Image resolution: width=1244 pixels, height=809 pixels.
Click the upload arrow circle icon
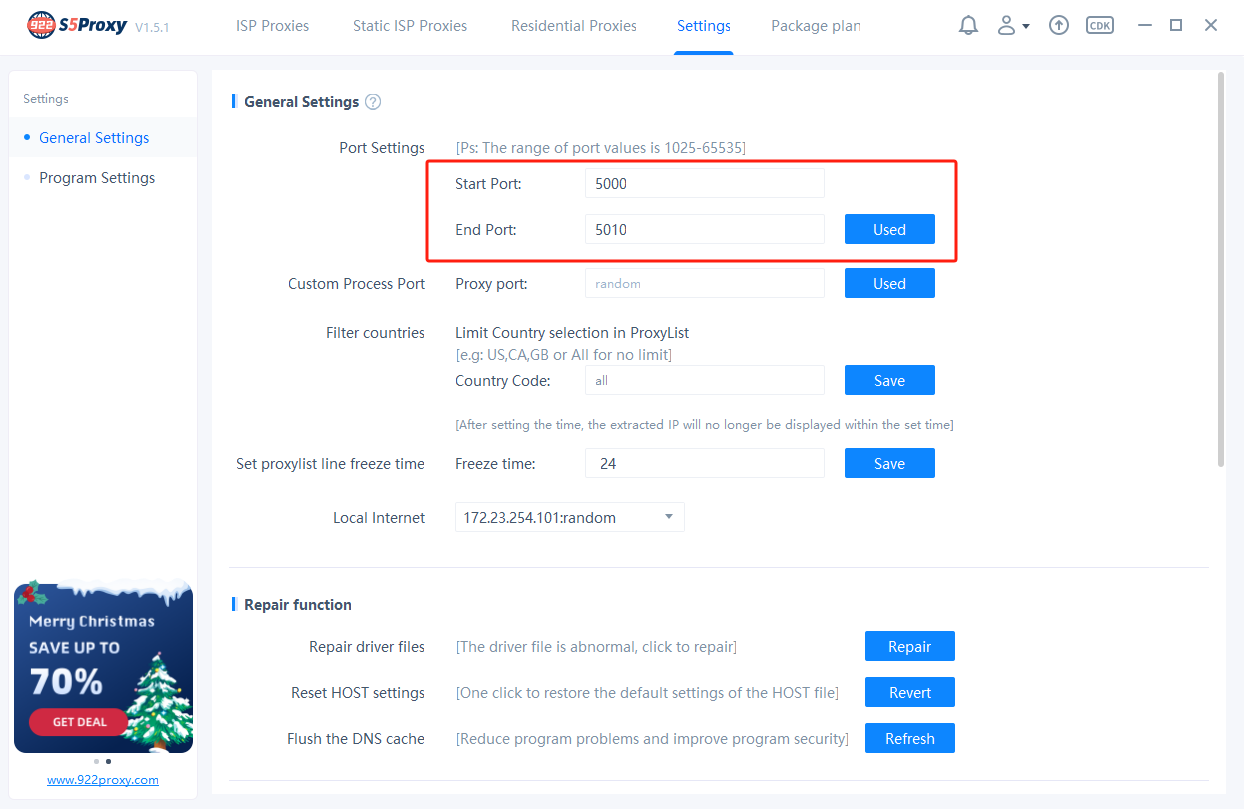click(1059, 26)
